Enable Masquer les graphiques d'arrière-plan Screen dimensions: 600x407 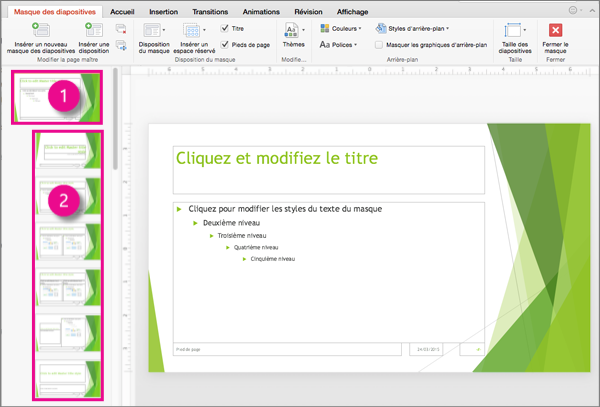coord(378,45)
